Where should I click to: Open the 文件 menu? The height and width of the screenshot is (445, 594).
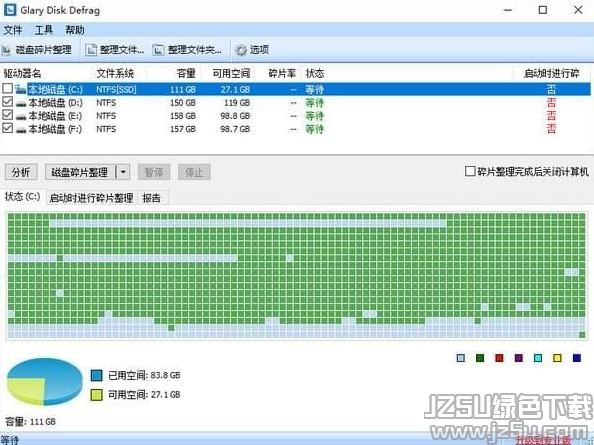pyautogui.click(x=13, y=30)
